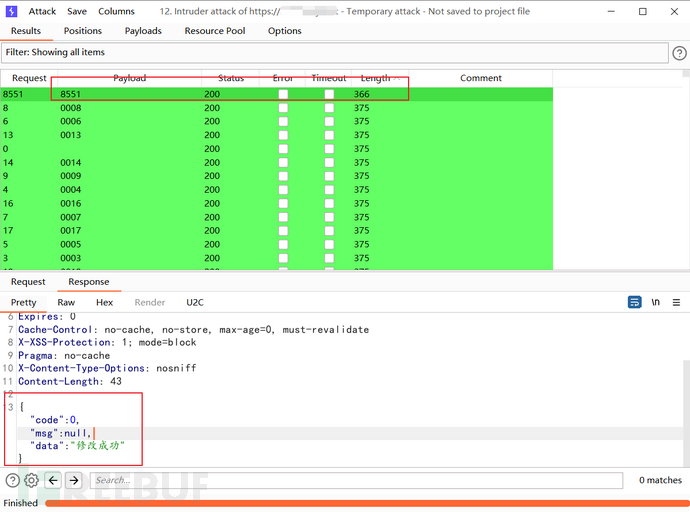Toggle Error checkbox in payload 0013 row
Image resolution: width=690 pixels, height=512 pixels.
283,135
